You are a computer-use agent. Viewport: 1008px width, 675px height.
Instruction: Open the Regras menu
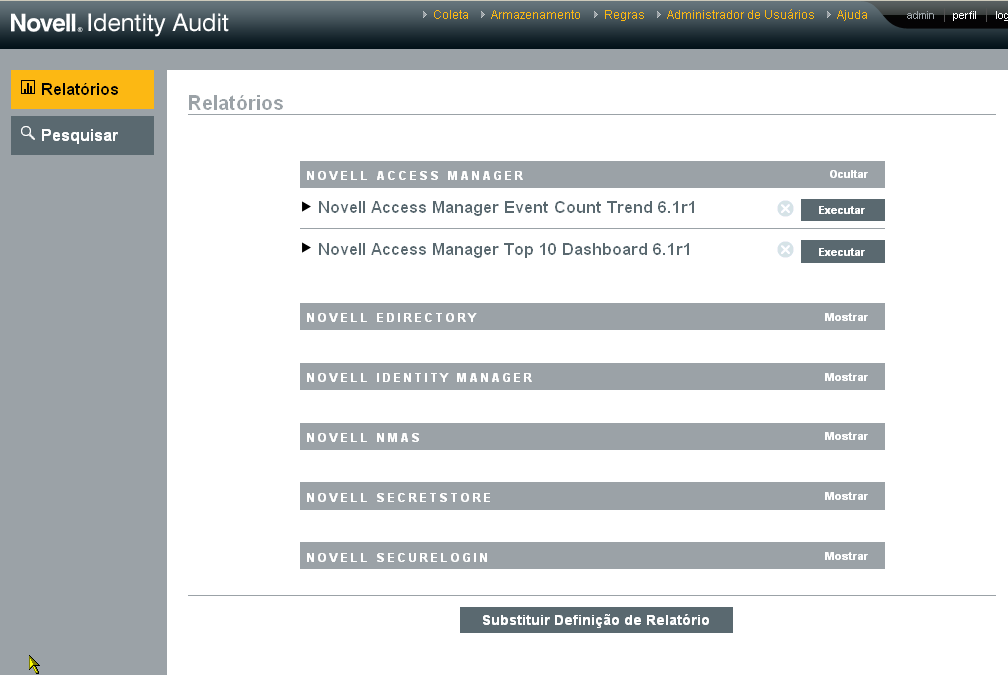624,15
